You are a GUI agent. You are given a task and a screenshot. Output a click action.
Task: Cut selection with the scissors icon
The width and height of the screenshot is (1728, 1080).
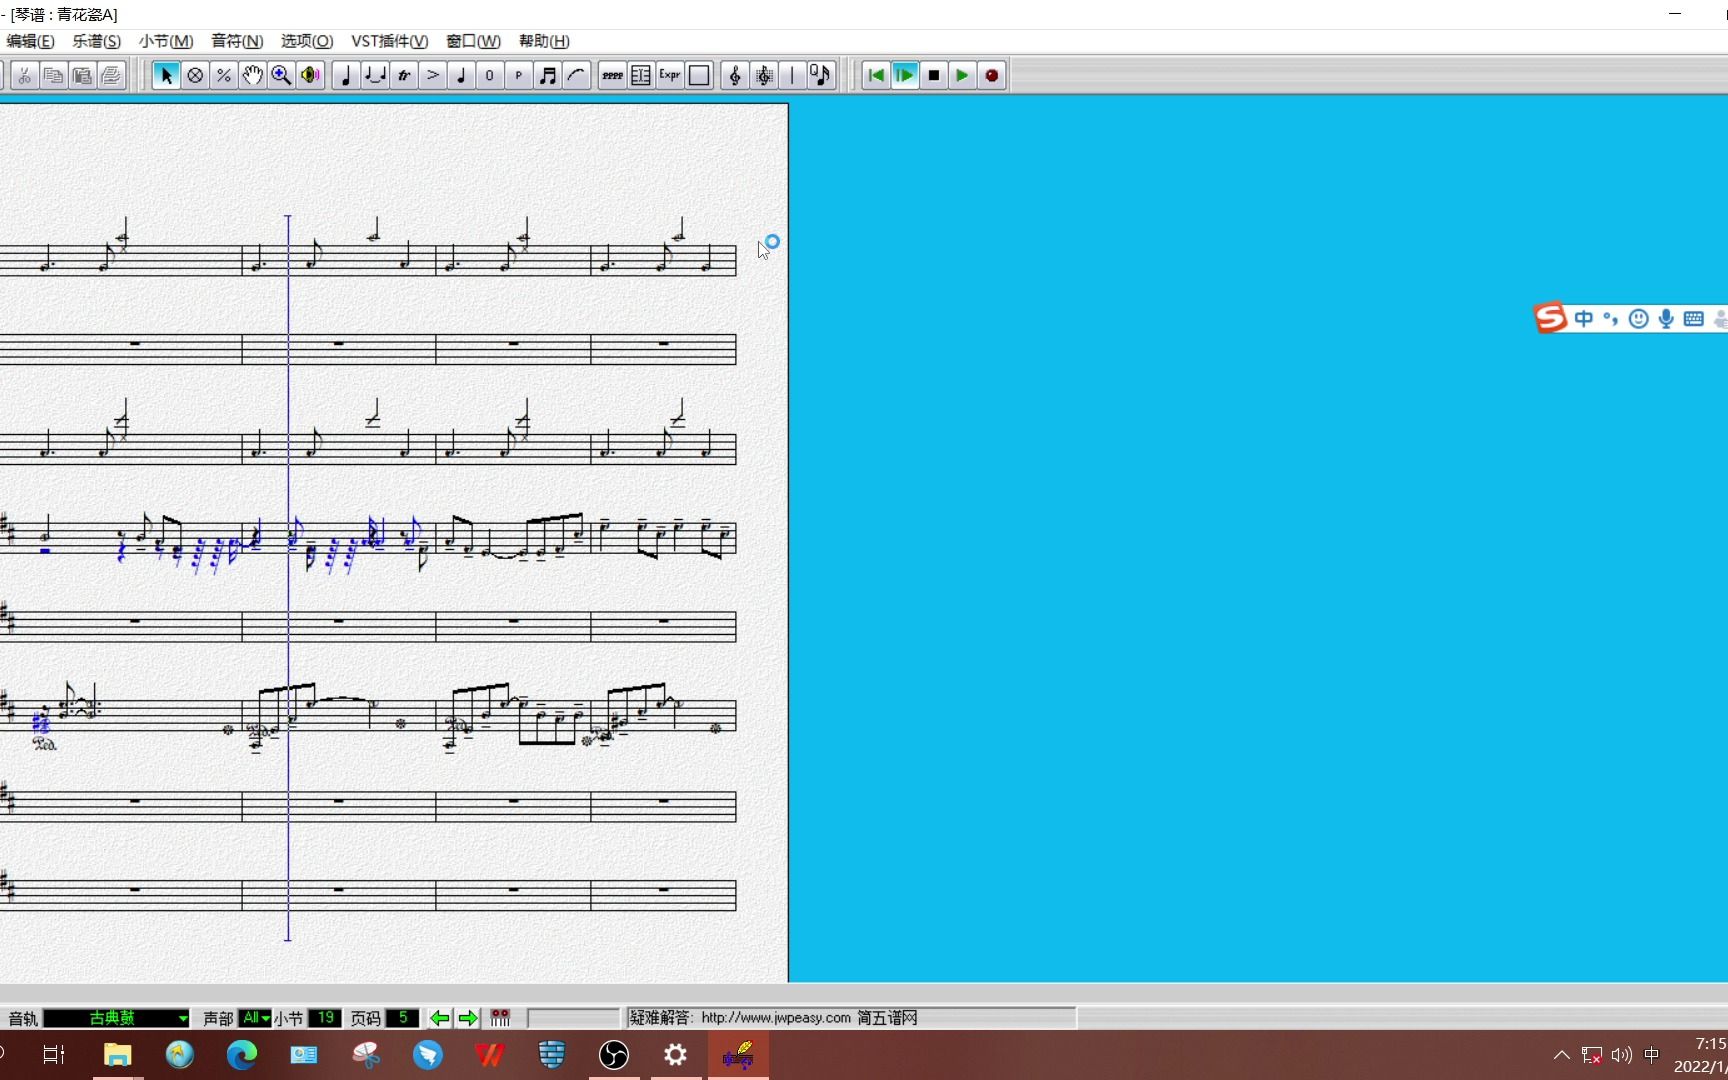click(x=24, y=75)
